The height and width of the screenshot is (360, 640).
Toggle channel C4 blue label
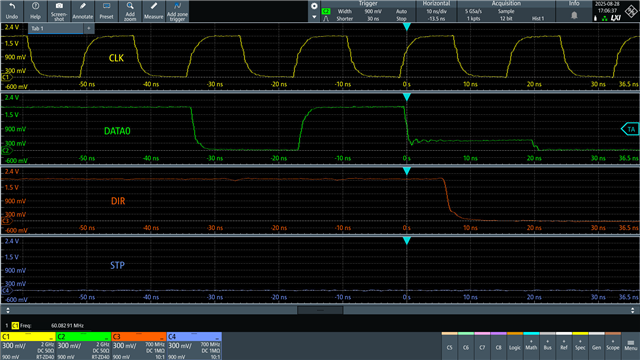tap(194, 337)
